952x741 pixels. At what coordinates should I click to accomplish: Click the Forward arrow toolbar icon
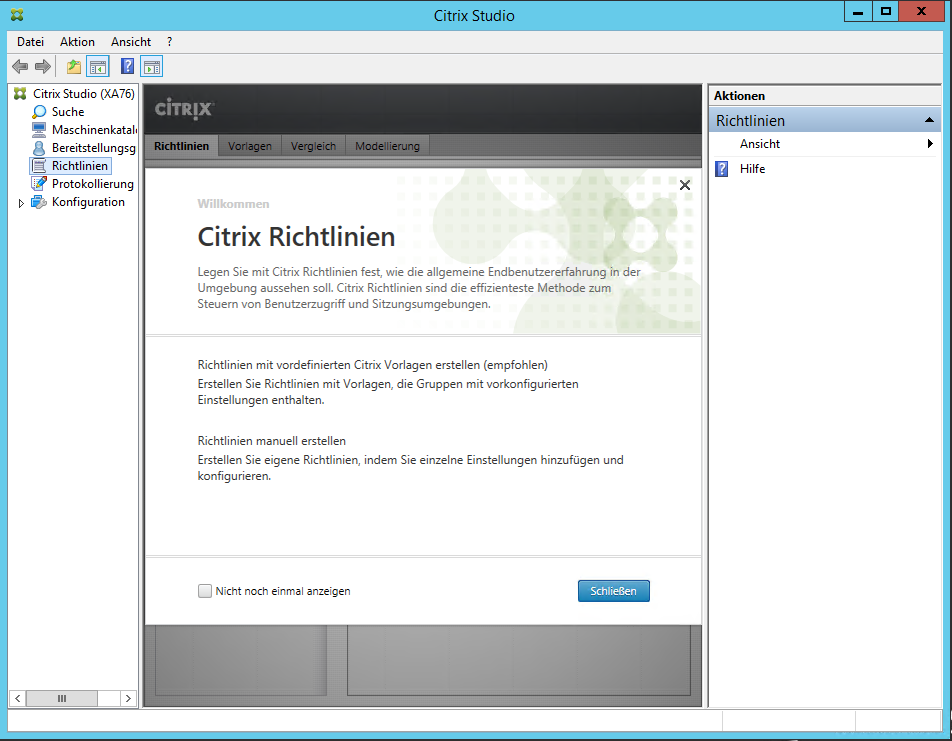point(42,66)
